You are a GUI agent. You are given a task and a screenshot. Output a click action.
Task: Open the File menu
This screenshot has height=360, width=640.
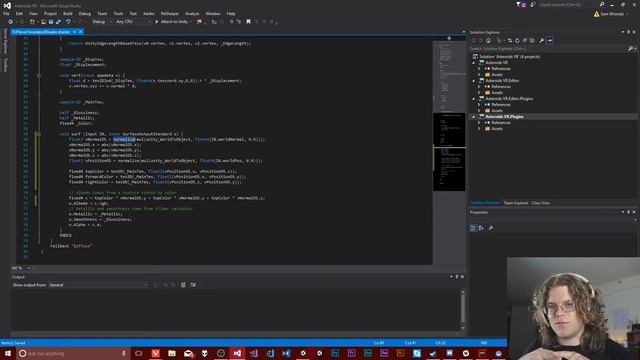pyautogui.click(x=6, y=13)
